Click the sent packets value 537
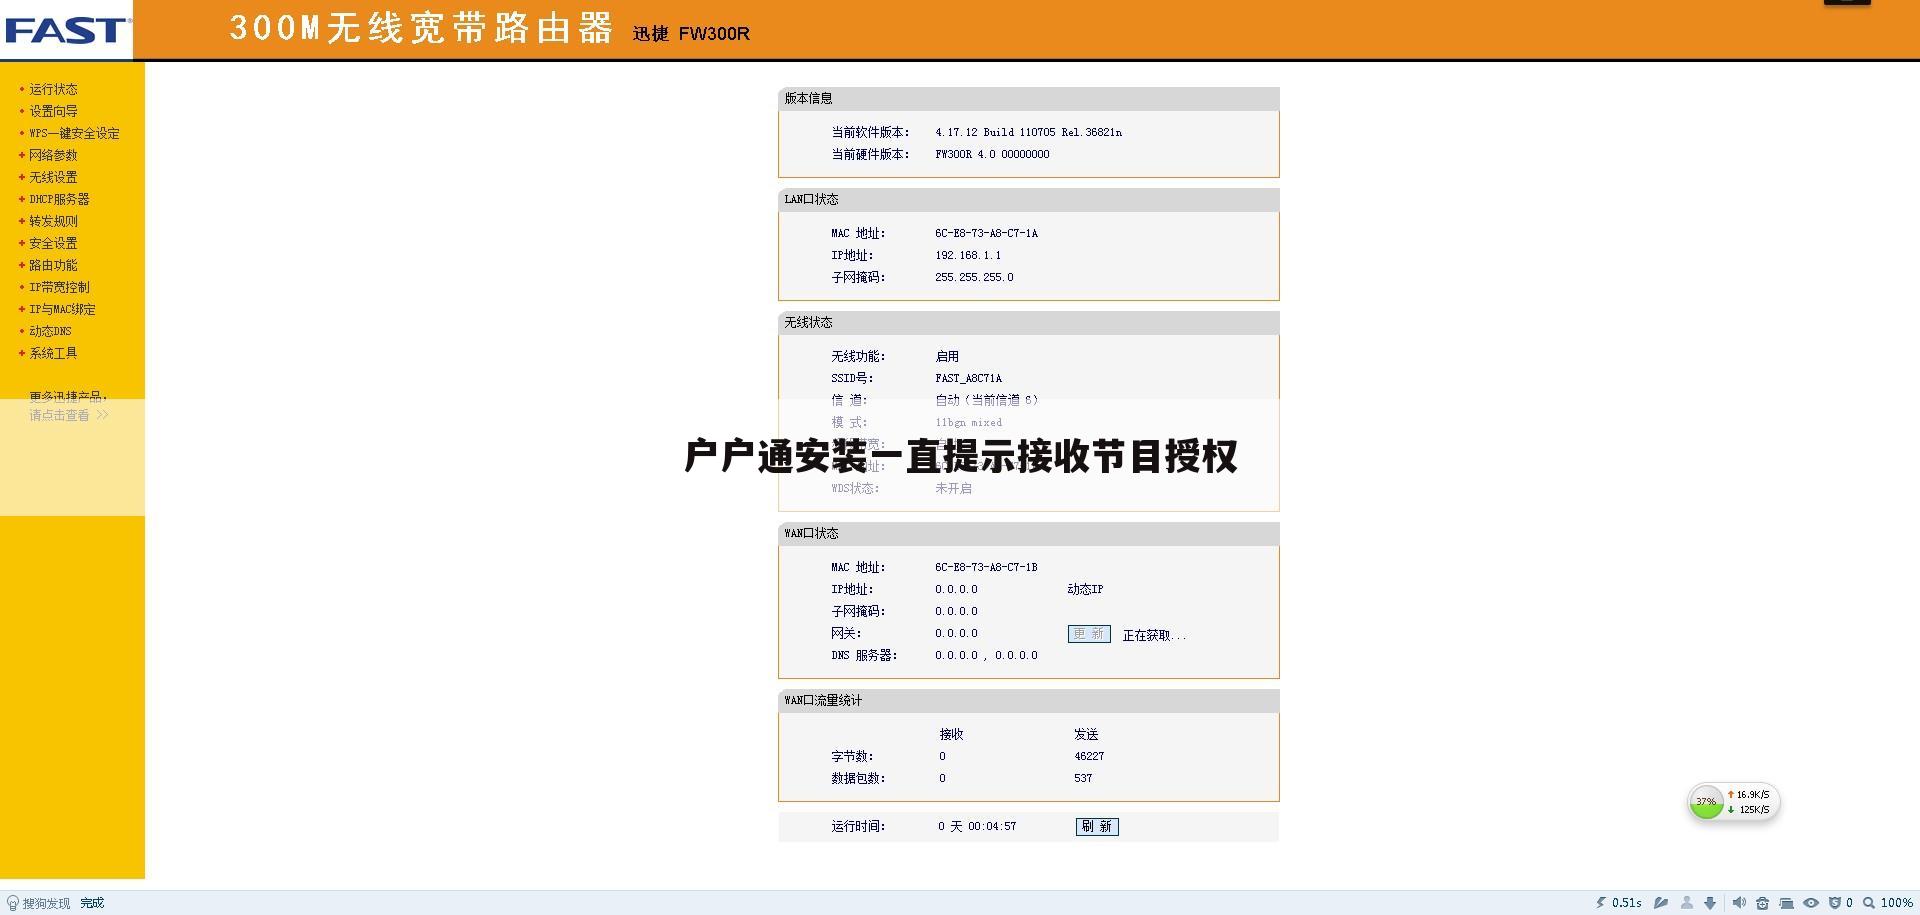This screenshot has height=915, width=1920. pyautogui.click(x=1083, y=778)
